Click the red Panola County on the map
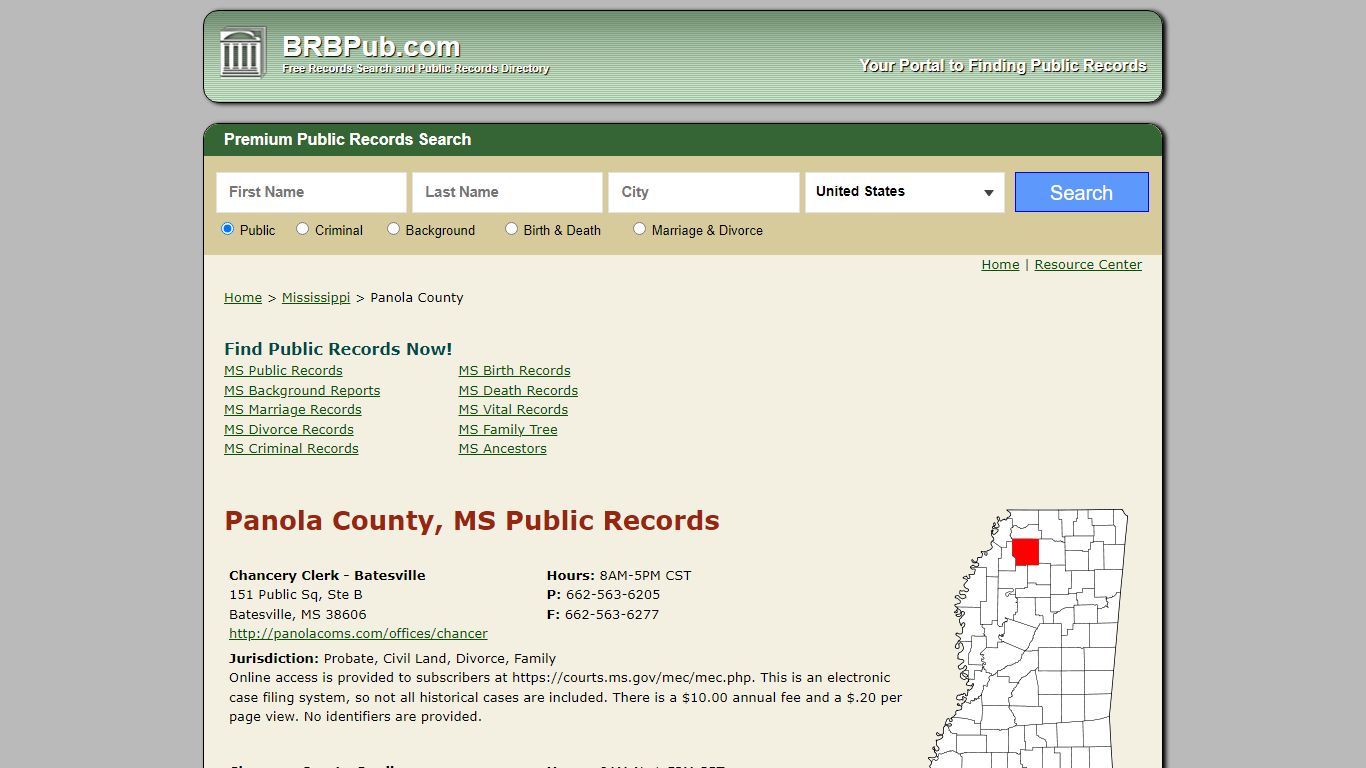This screenshot has height=768, width=1366. click(1026, 552)
